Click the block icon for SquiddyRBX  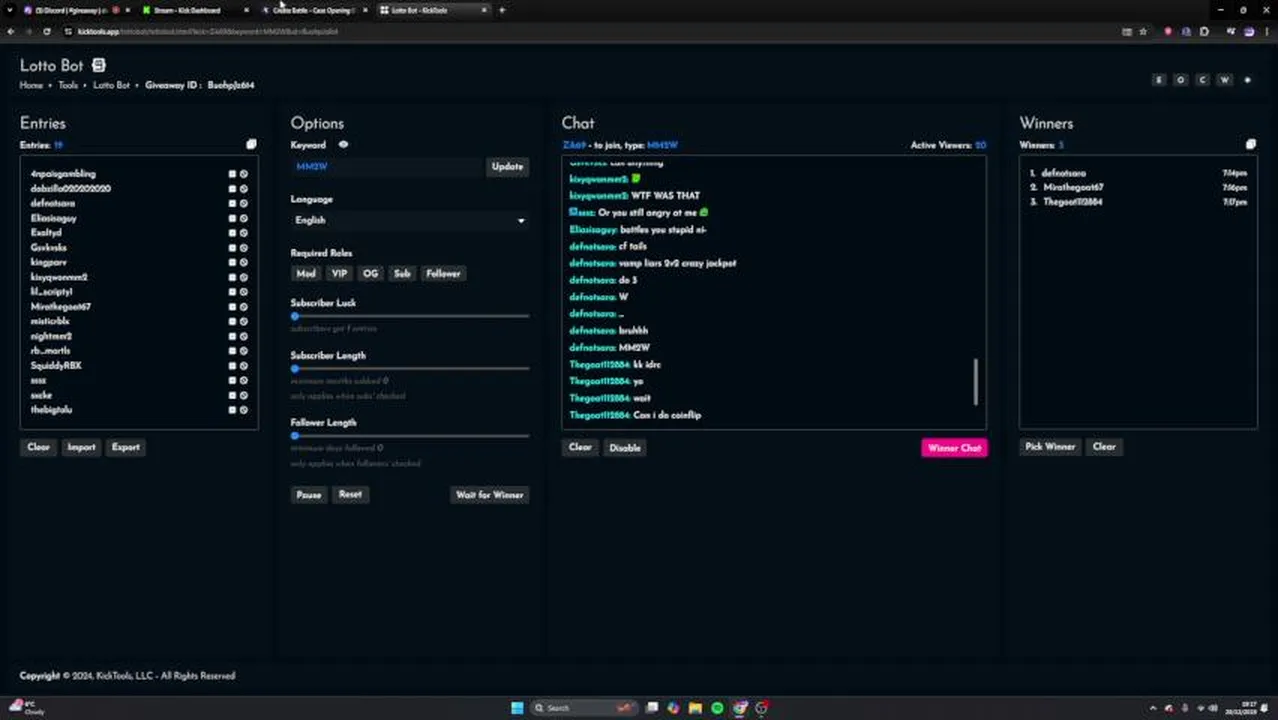pos(243,366)
